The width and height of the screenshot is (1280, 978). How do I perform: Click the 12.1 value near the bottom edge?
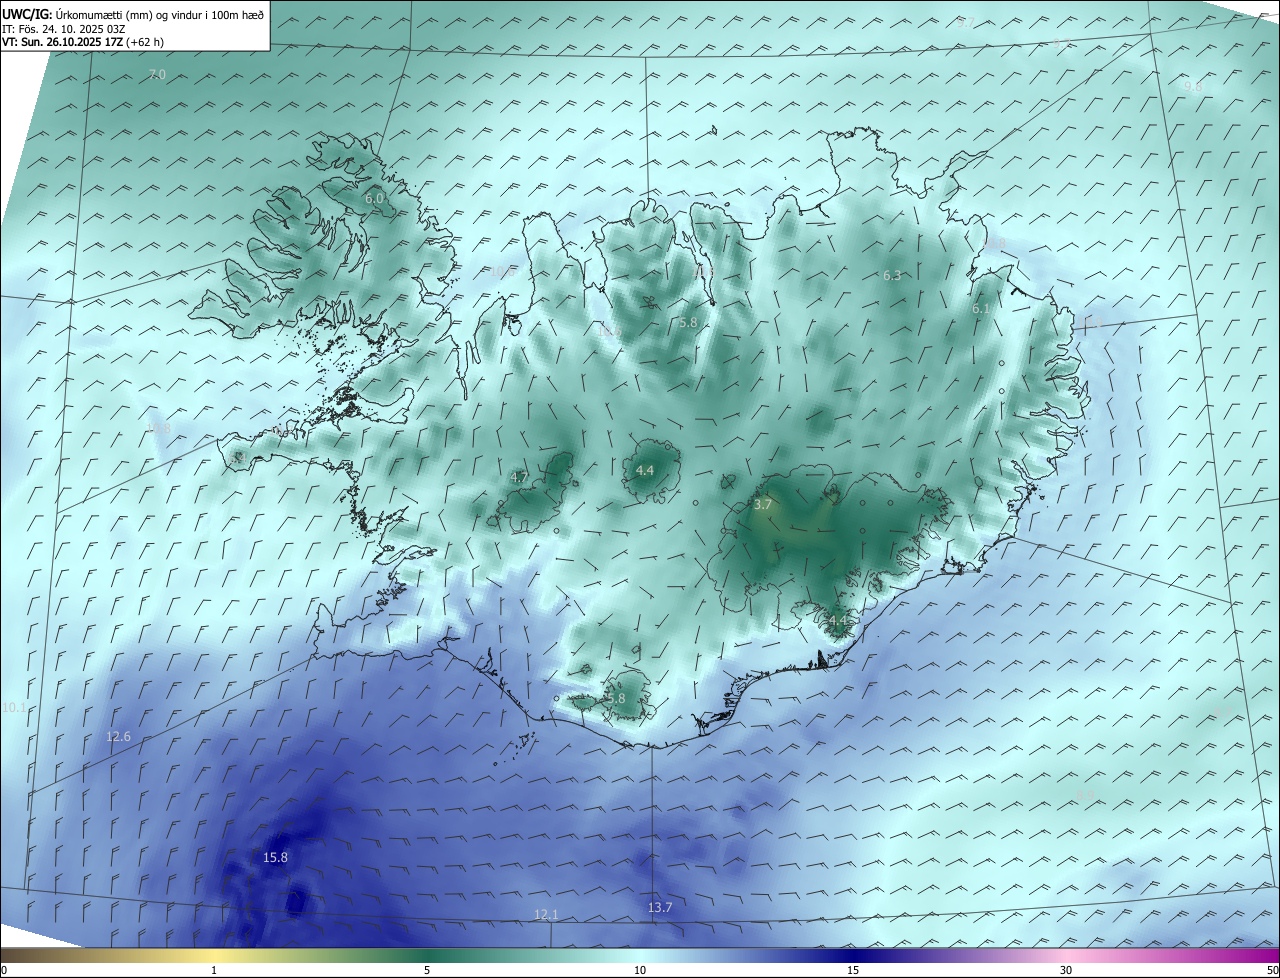point(546,914)
